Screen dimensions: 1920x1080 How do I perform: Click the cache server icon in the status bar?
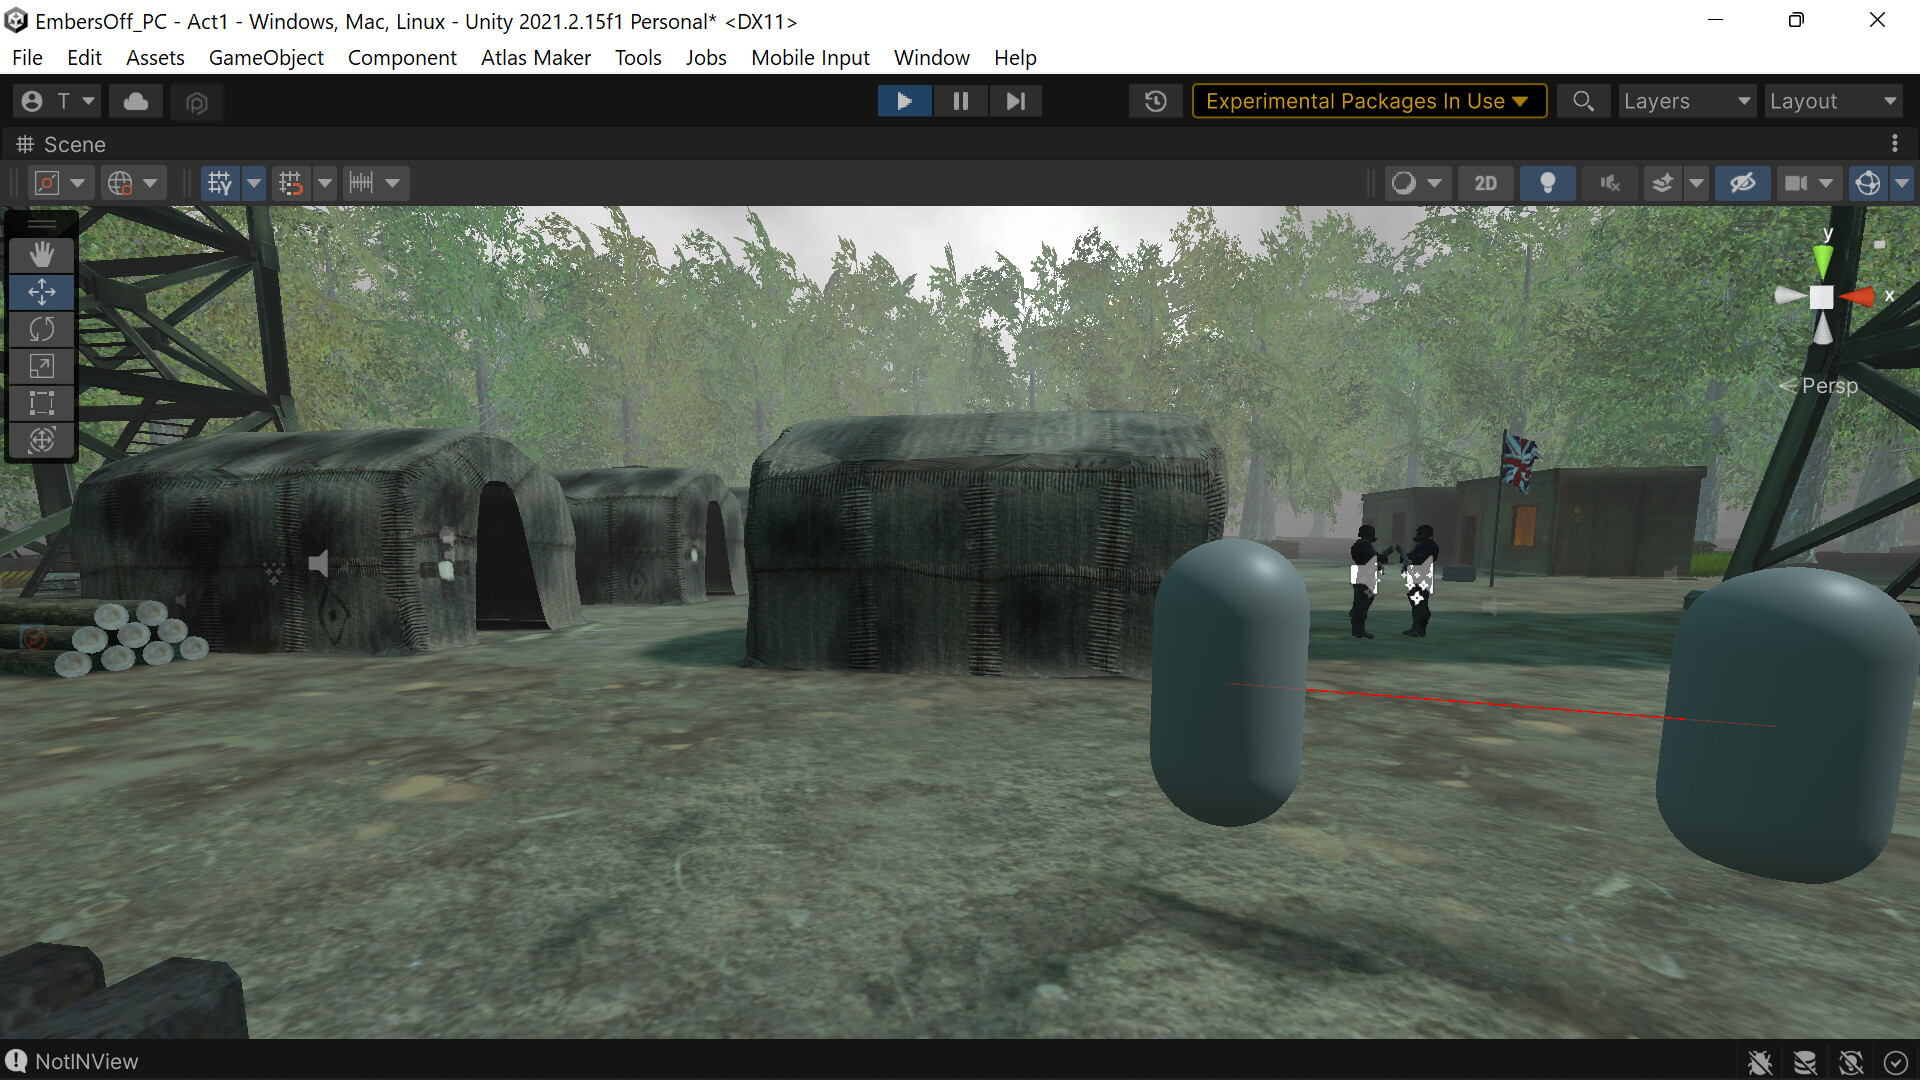coord(1806,1062)
